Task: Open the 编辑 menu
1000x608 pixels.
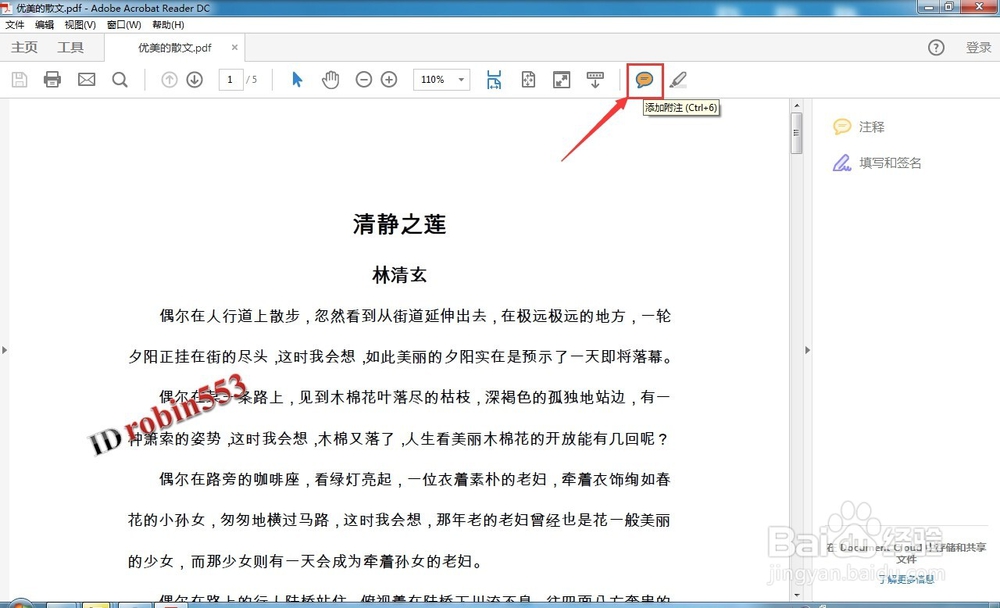Action: [x=45, y=25]
